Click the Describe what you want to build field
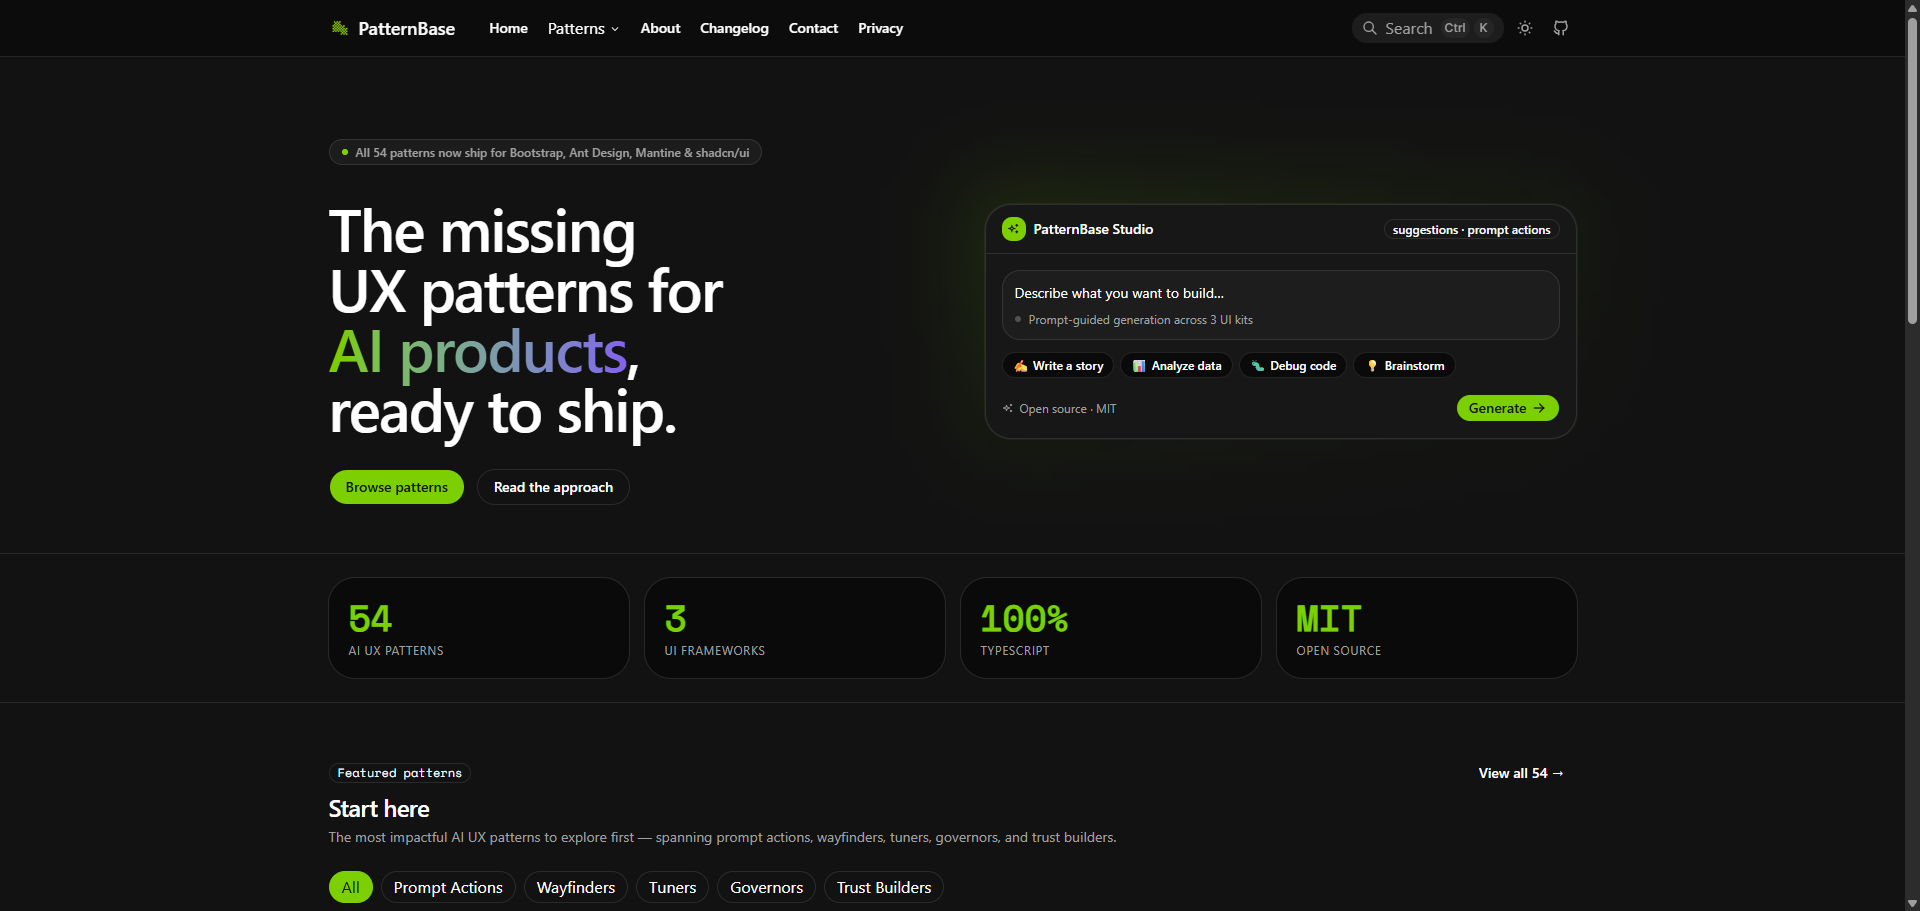The height and width of the screenshot is (911, 1920). tap(1280, 305)
